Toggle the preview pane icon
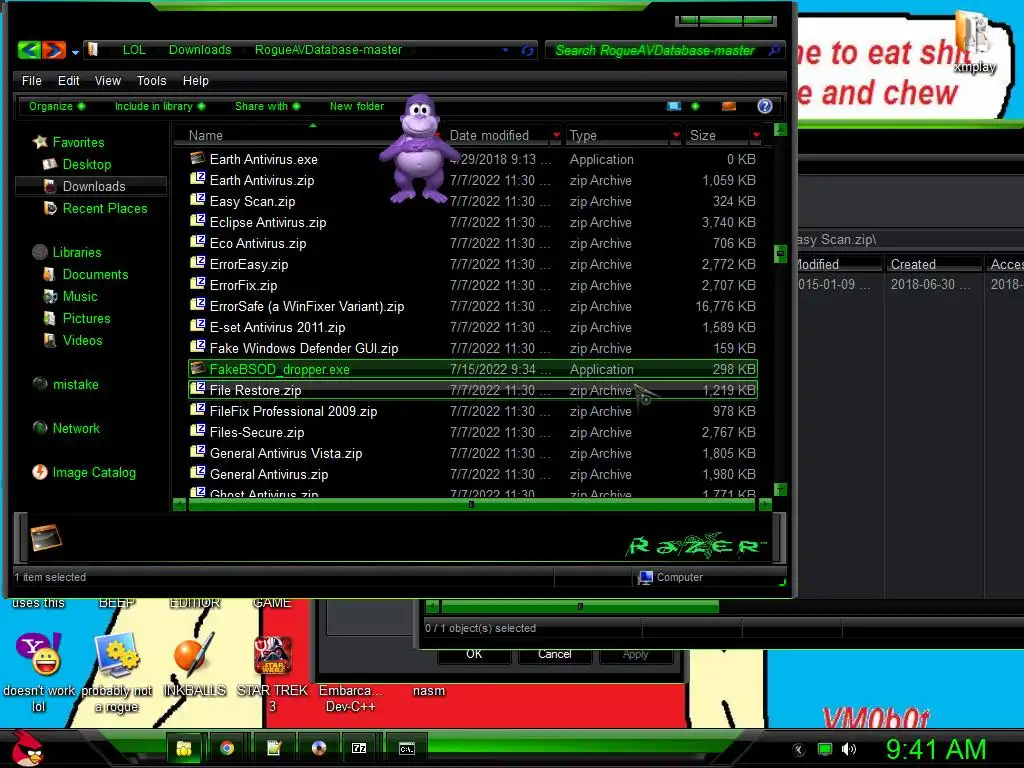Image resolution: width=1024 pixels, height=768 pixels. click(729, 106)
